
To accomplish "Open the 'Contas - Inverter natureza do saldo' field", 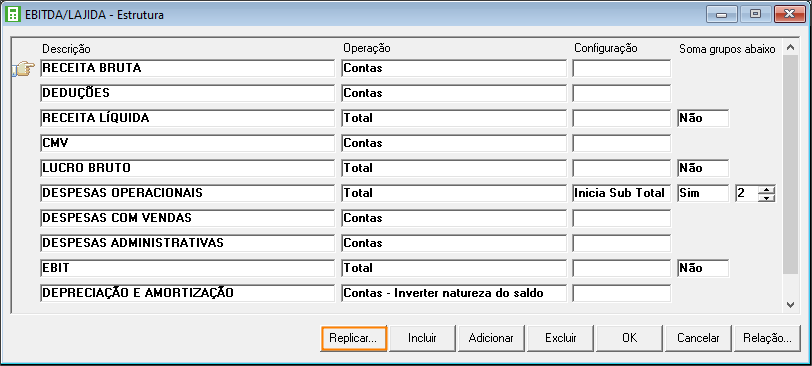I will click(x=454, y=293).
